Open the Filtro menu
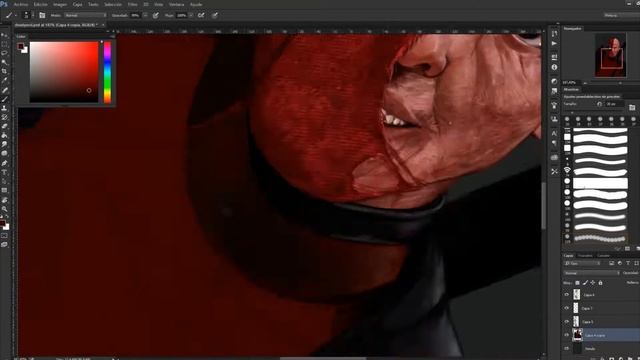640x360 pixels. tap(132, 4)
